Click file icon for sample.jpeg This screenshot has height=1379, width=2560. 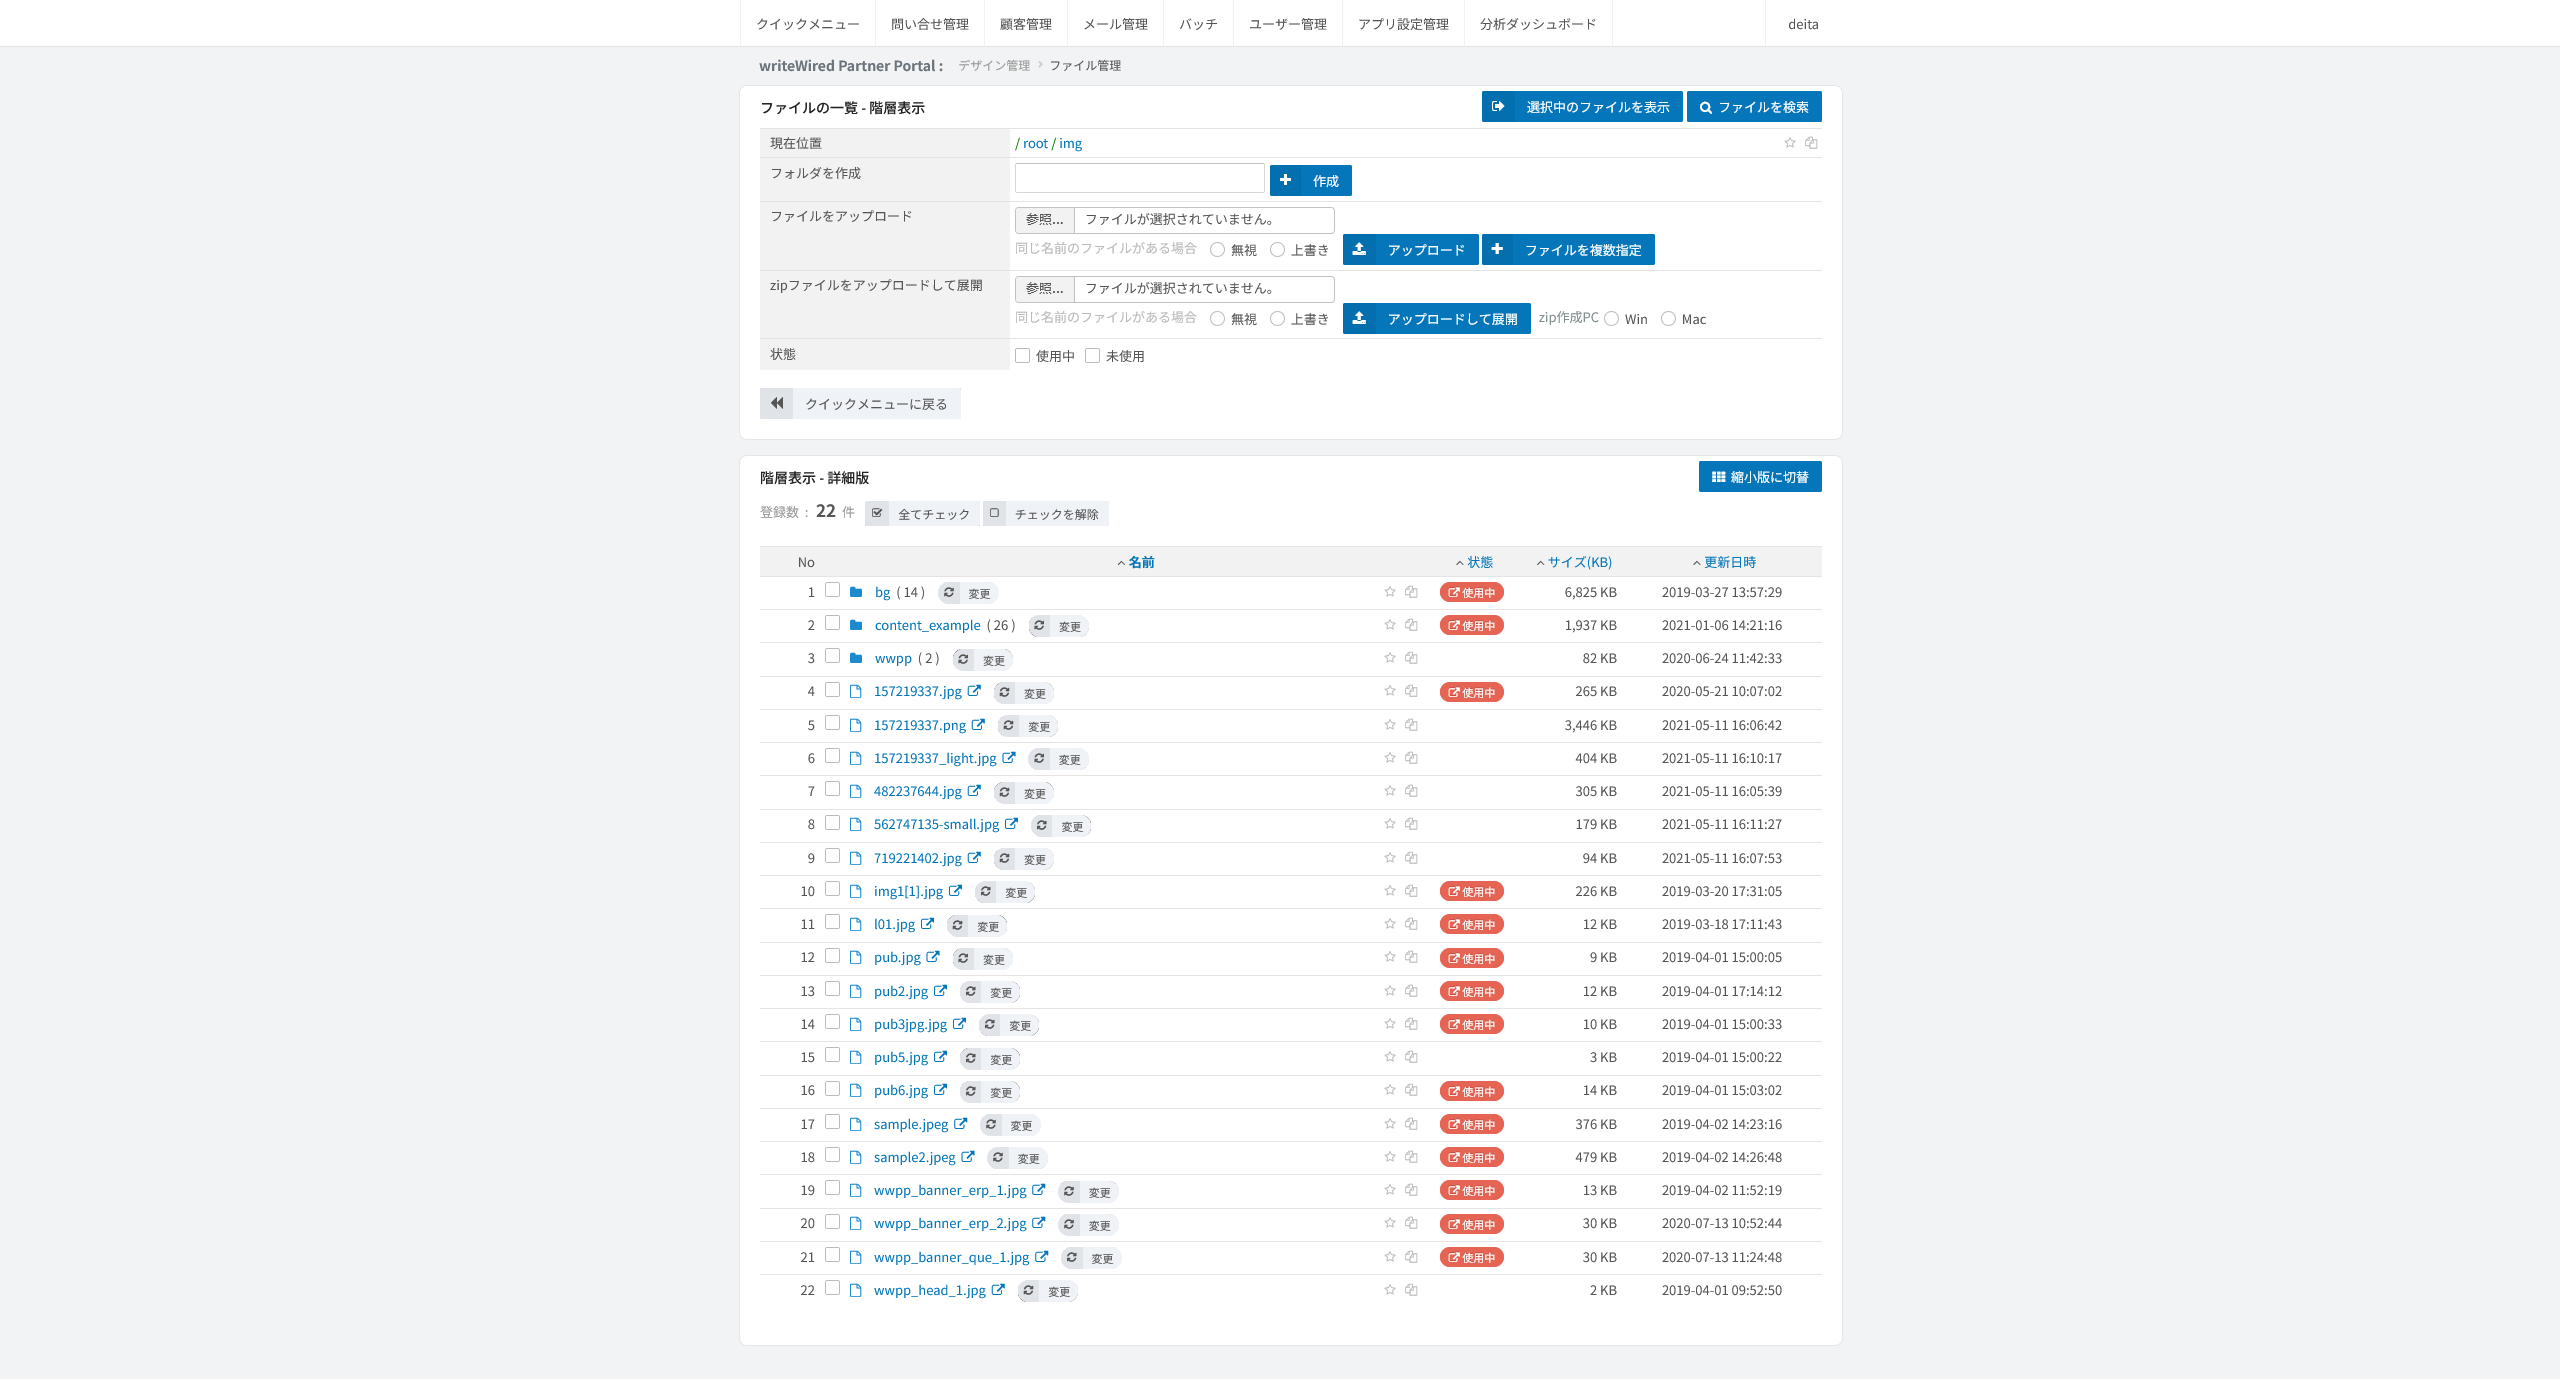[x=856, y=1124]
